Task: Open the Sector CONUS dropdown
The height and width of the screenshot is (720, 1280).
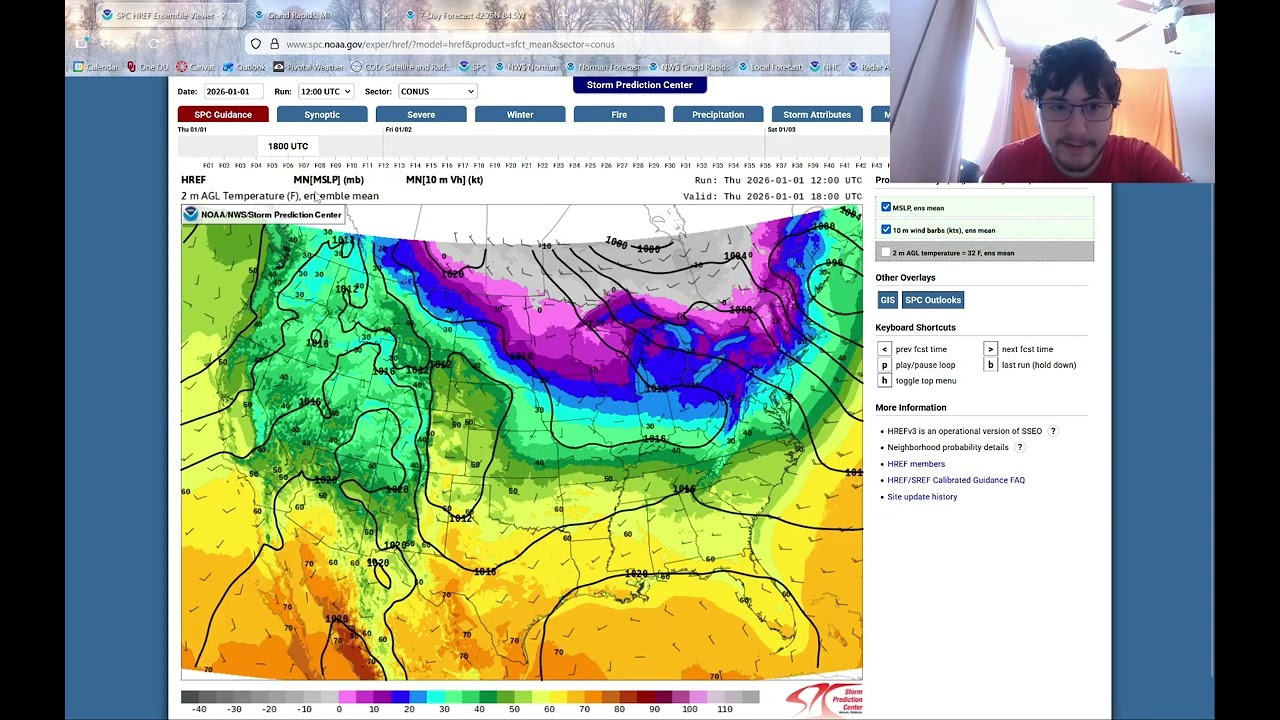Action: (x=437, y=91)
